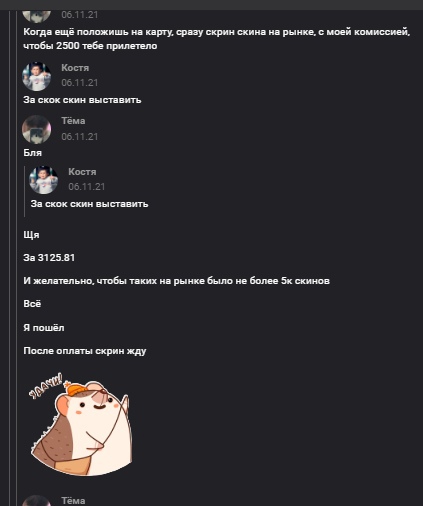The width and height of the screenshot is (423, 506).
Task: Click the 'Удачи' hedgehog sticker
Action: [x=81, y=424]
